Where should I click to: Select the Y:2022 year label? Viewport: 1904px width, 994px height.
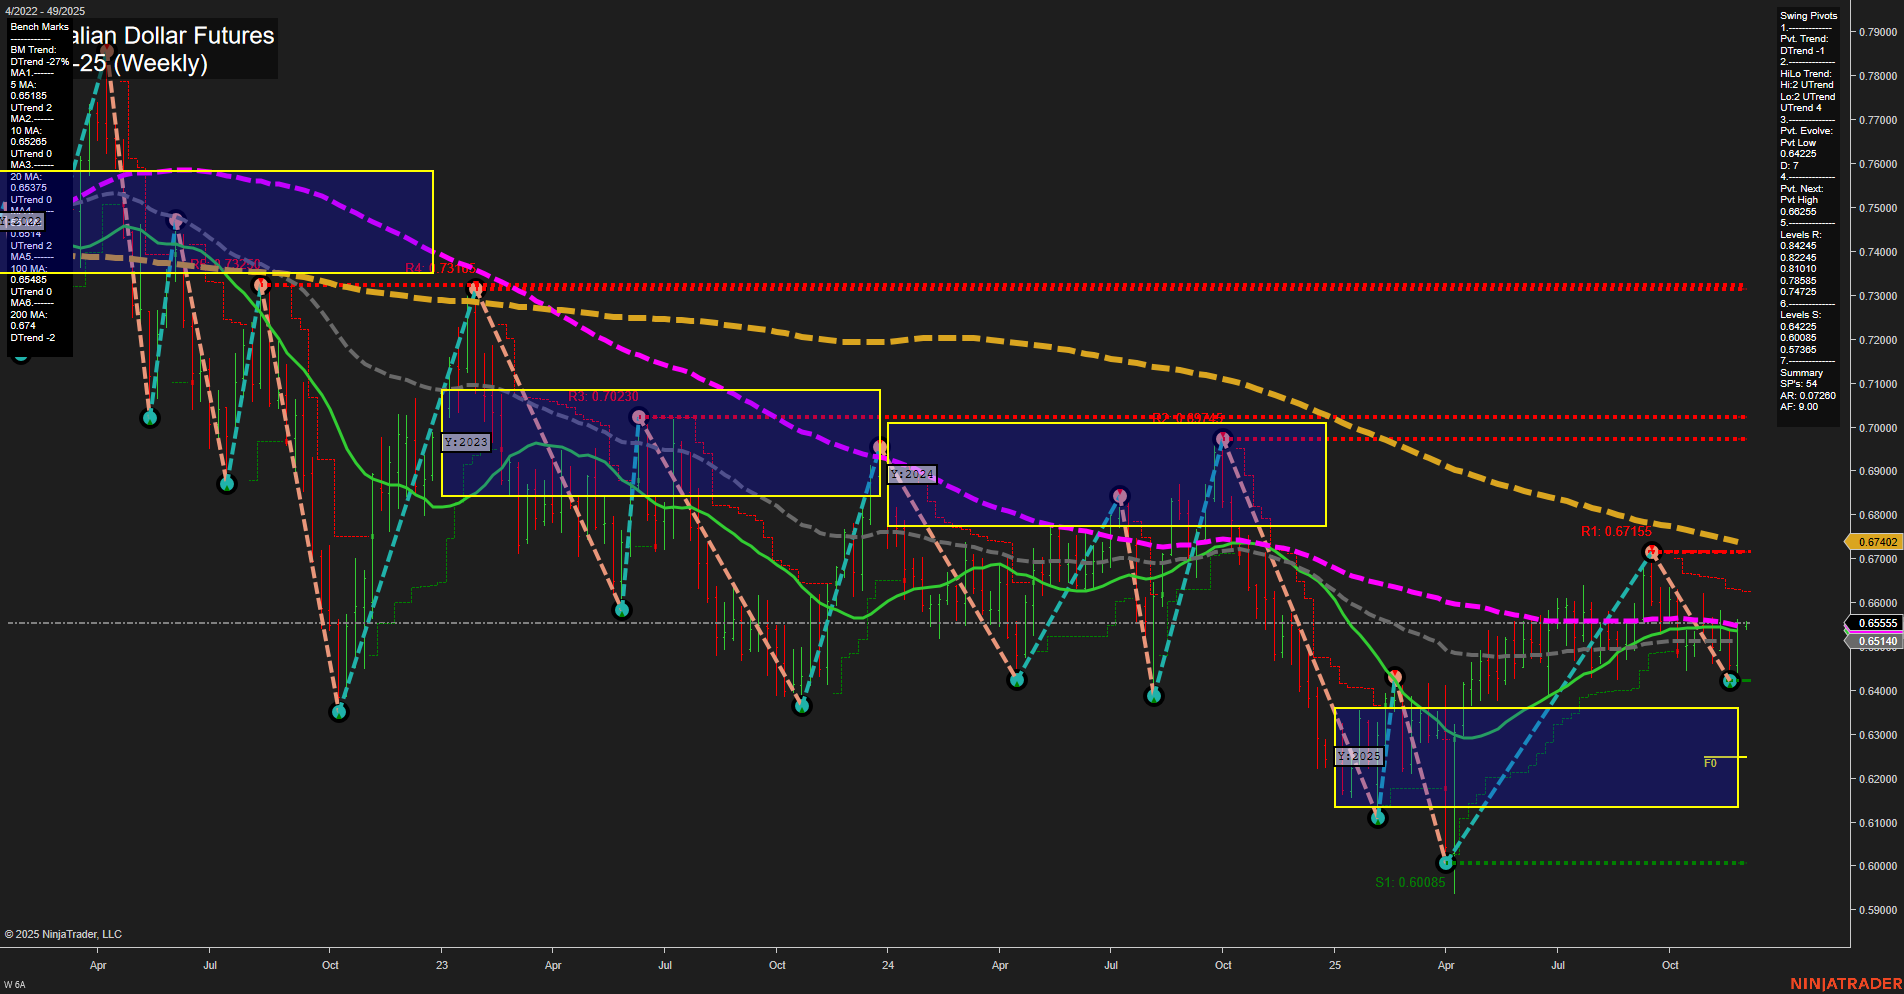point(23,221)
